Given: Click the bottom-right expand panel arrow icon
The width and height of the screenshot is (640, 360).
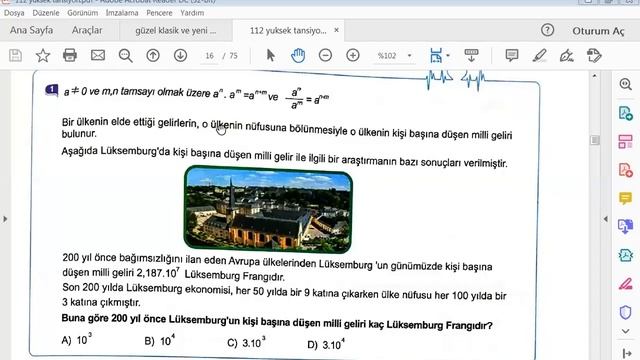Looking at the screenshot, I should pyautogui.click(x=627, y=353).
